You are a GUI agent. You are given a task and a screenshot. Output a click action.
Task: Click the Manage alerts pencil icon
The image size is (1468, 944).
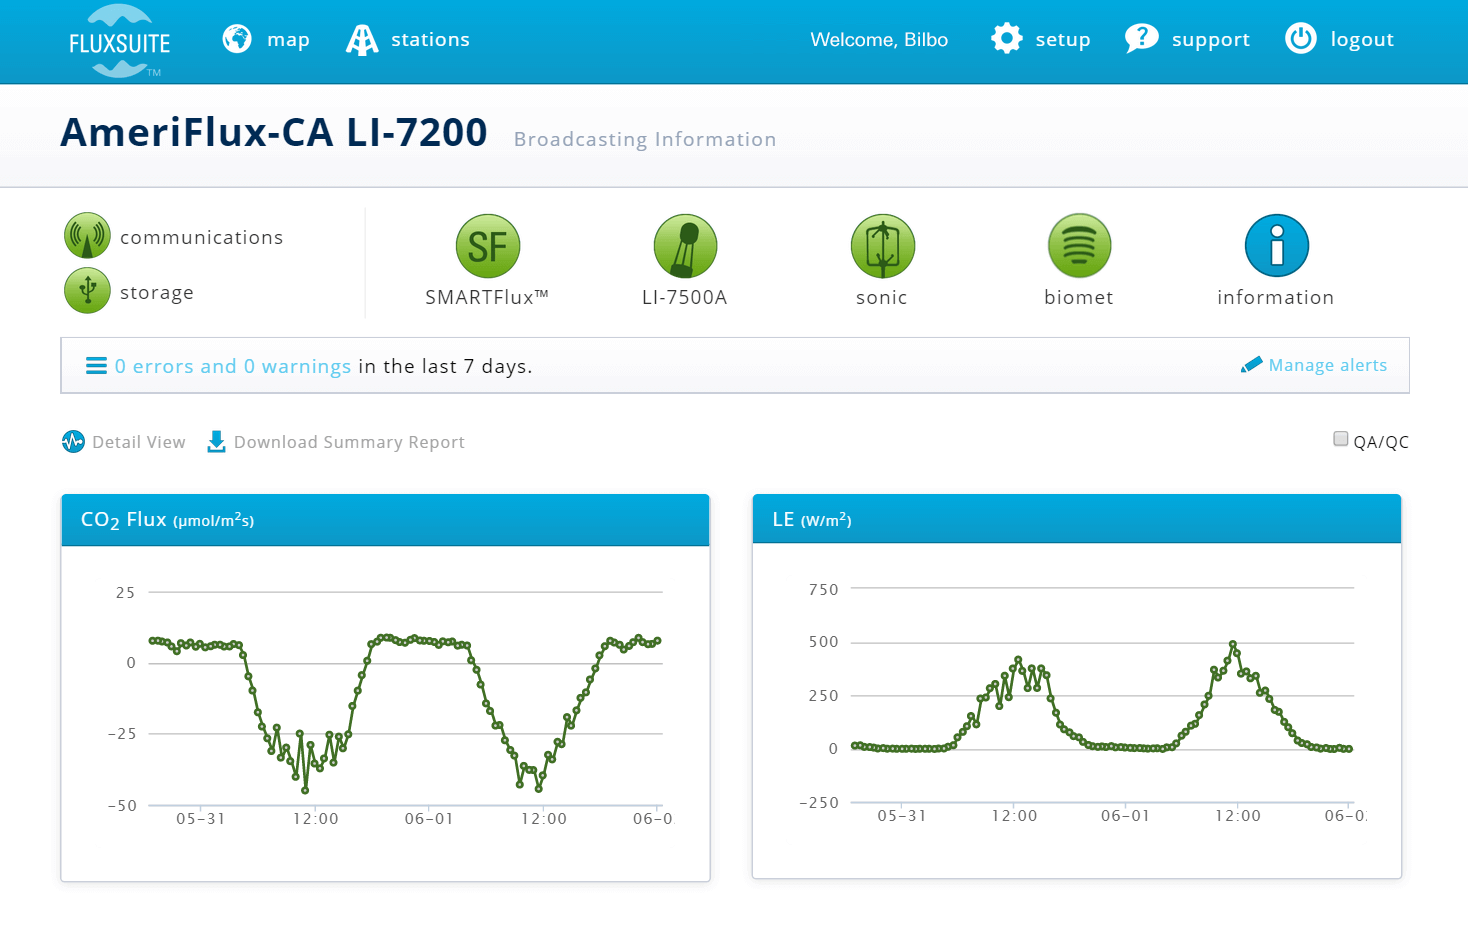tap(1251, 365)
